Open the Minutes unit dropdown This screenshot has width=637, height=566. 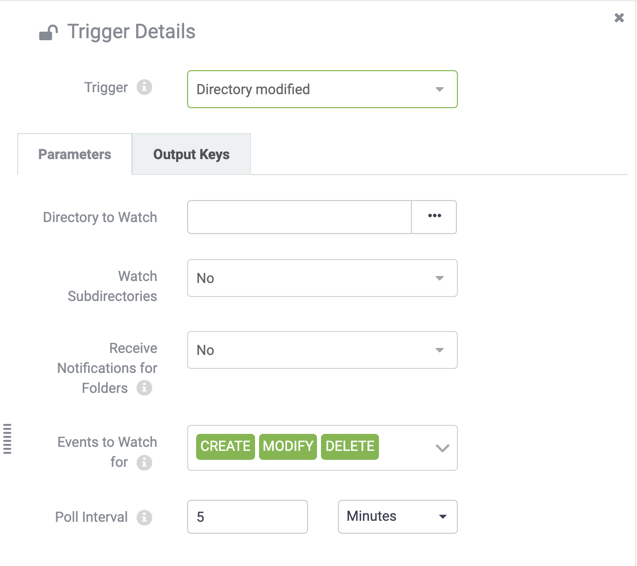(398, 516)
